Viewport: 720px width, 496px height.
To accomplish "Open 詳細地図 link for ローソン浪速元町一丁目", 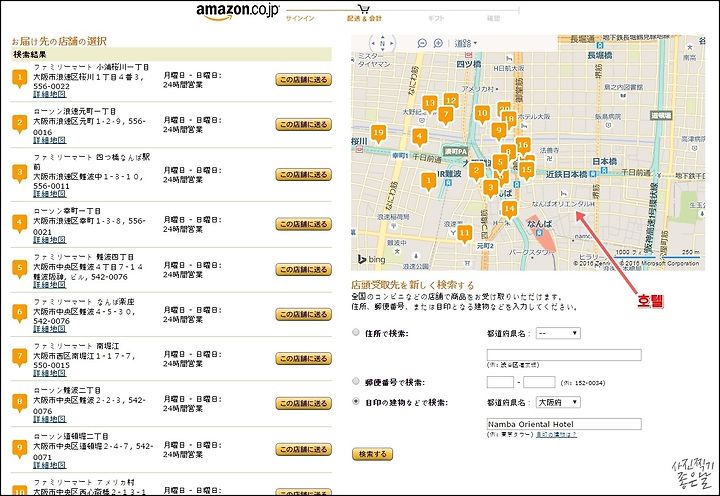I will click(50, 140).
